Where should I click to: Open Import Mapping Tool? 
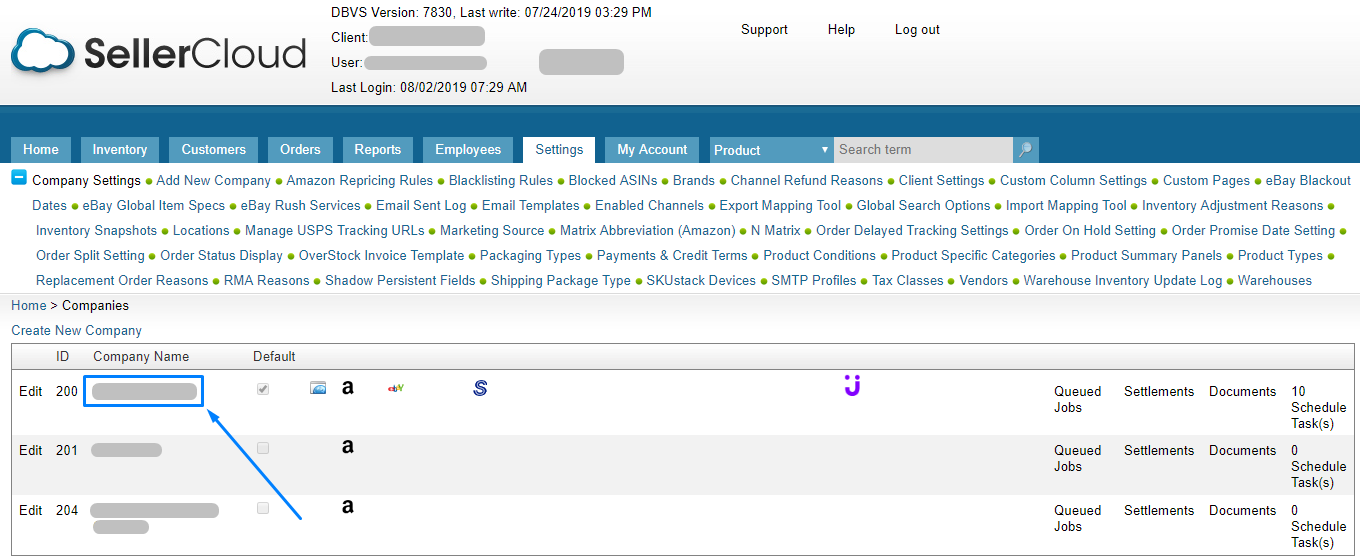pos(1067,206)
